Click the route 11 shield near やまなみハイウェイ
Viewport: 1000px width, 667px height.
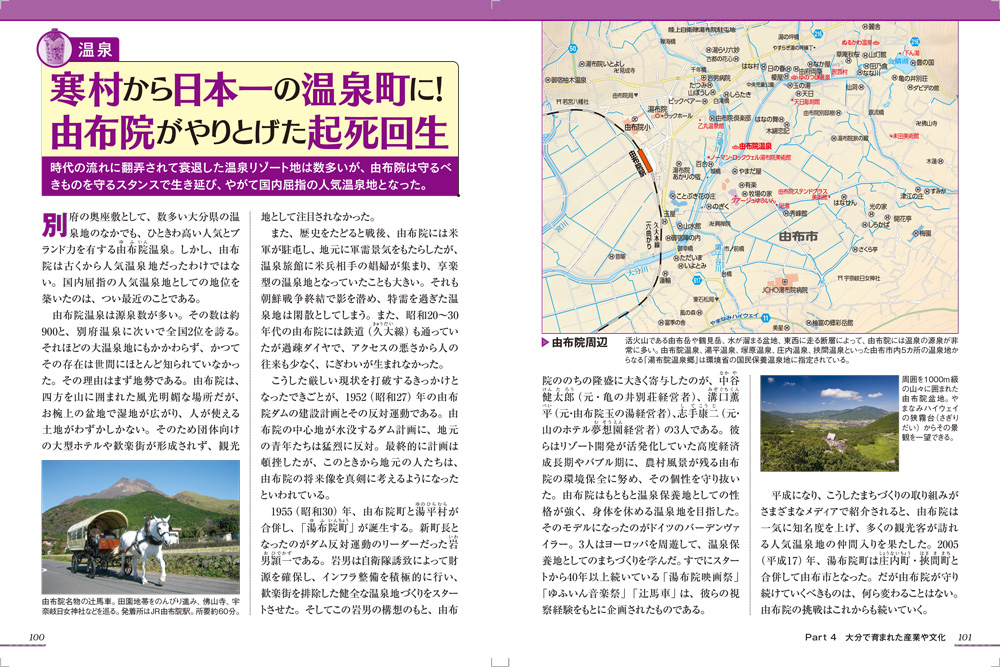(x=765, y=318)
